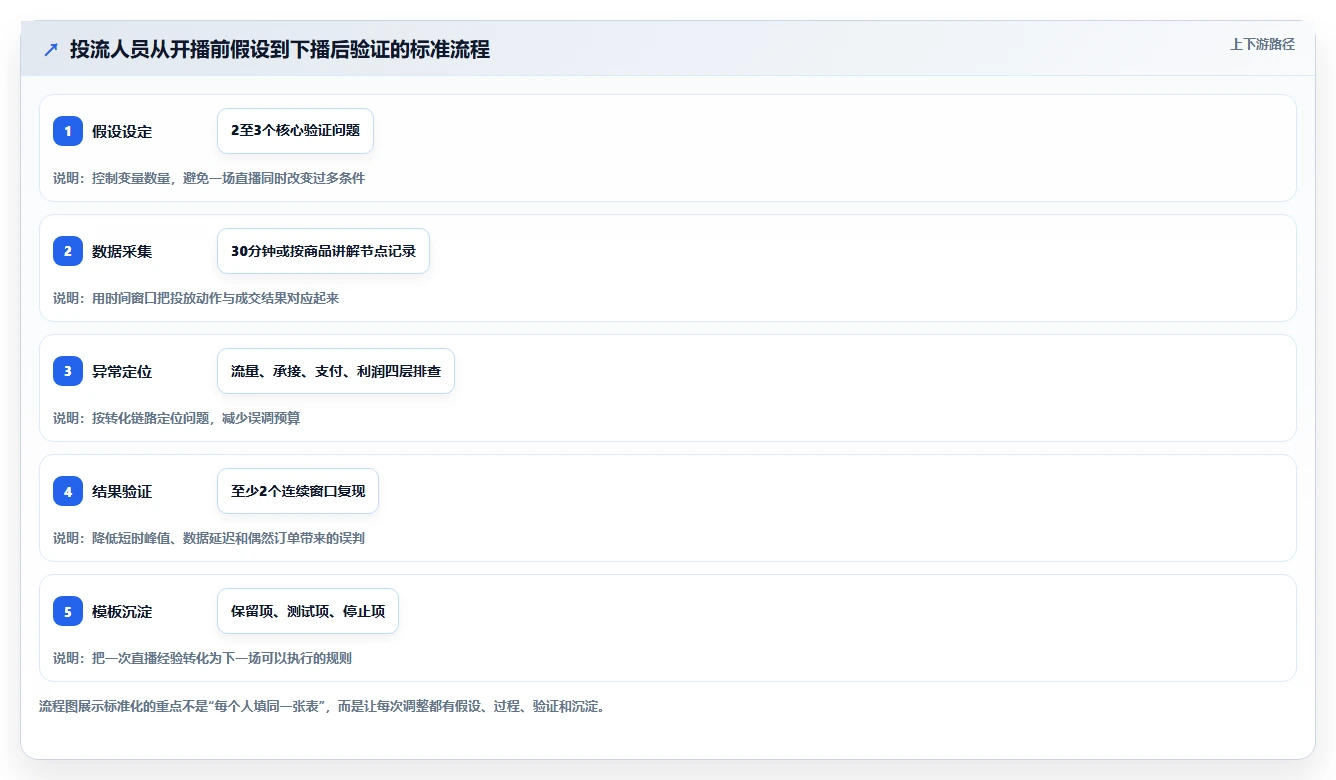1336x780 pixels.
Task: Click the note 说明：按转化链路定位问题，减少误调预算
Action: tap(176, 418)
